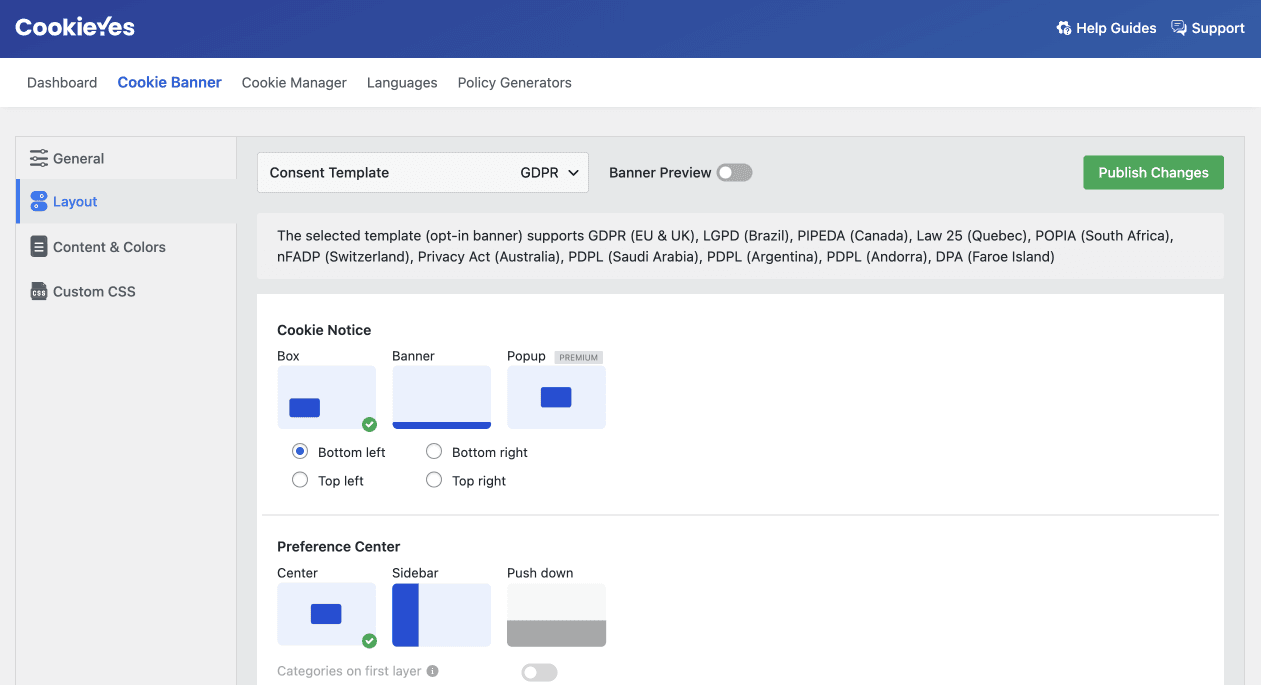Screen dimensions: 1261x685
Task: Click info icon beside Categories on first layer
Action: tap(433, 671)
